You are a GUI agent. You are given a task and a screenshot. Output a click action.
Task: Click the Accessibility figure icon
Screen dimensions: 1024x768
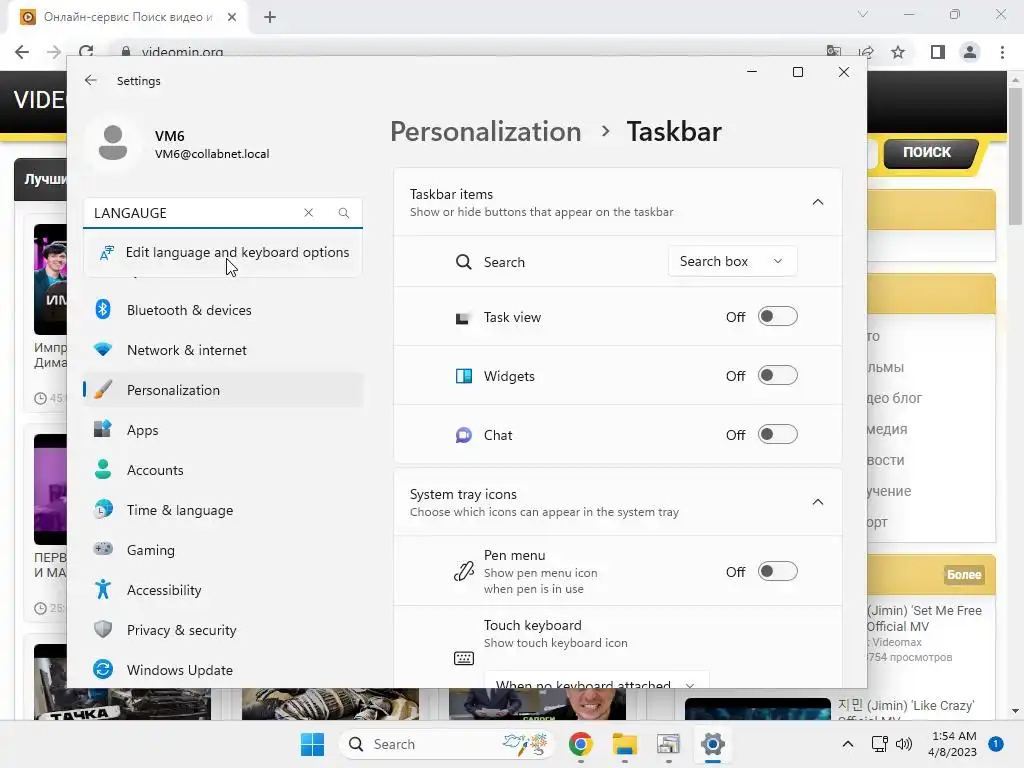click(103, 589)
